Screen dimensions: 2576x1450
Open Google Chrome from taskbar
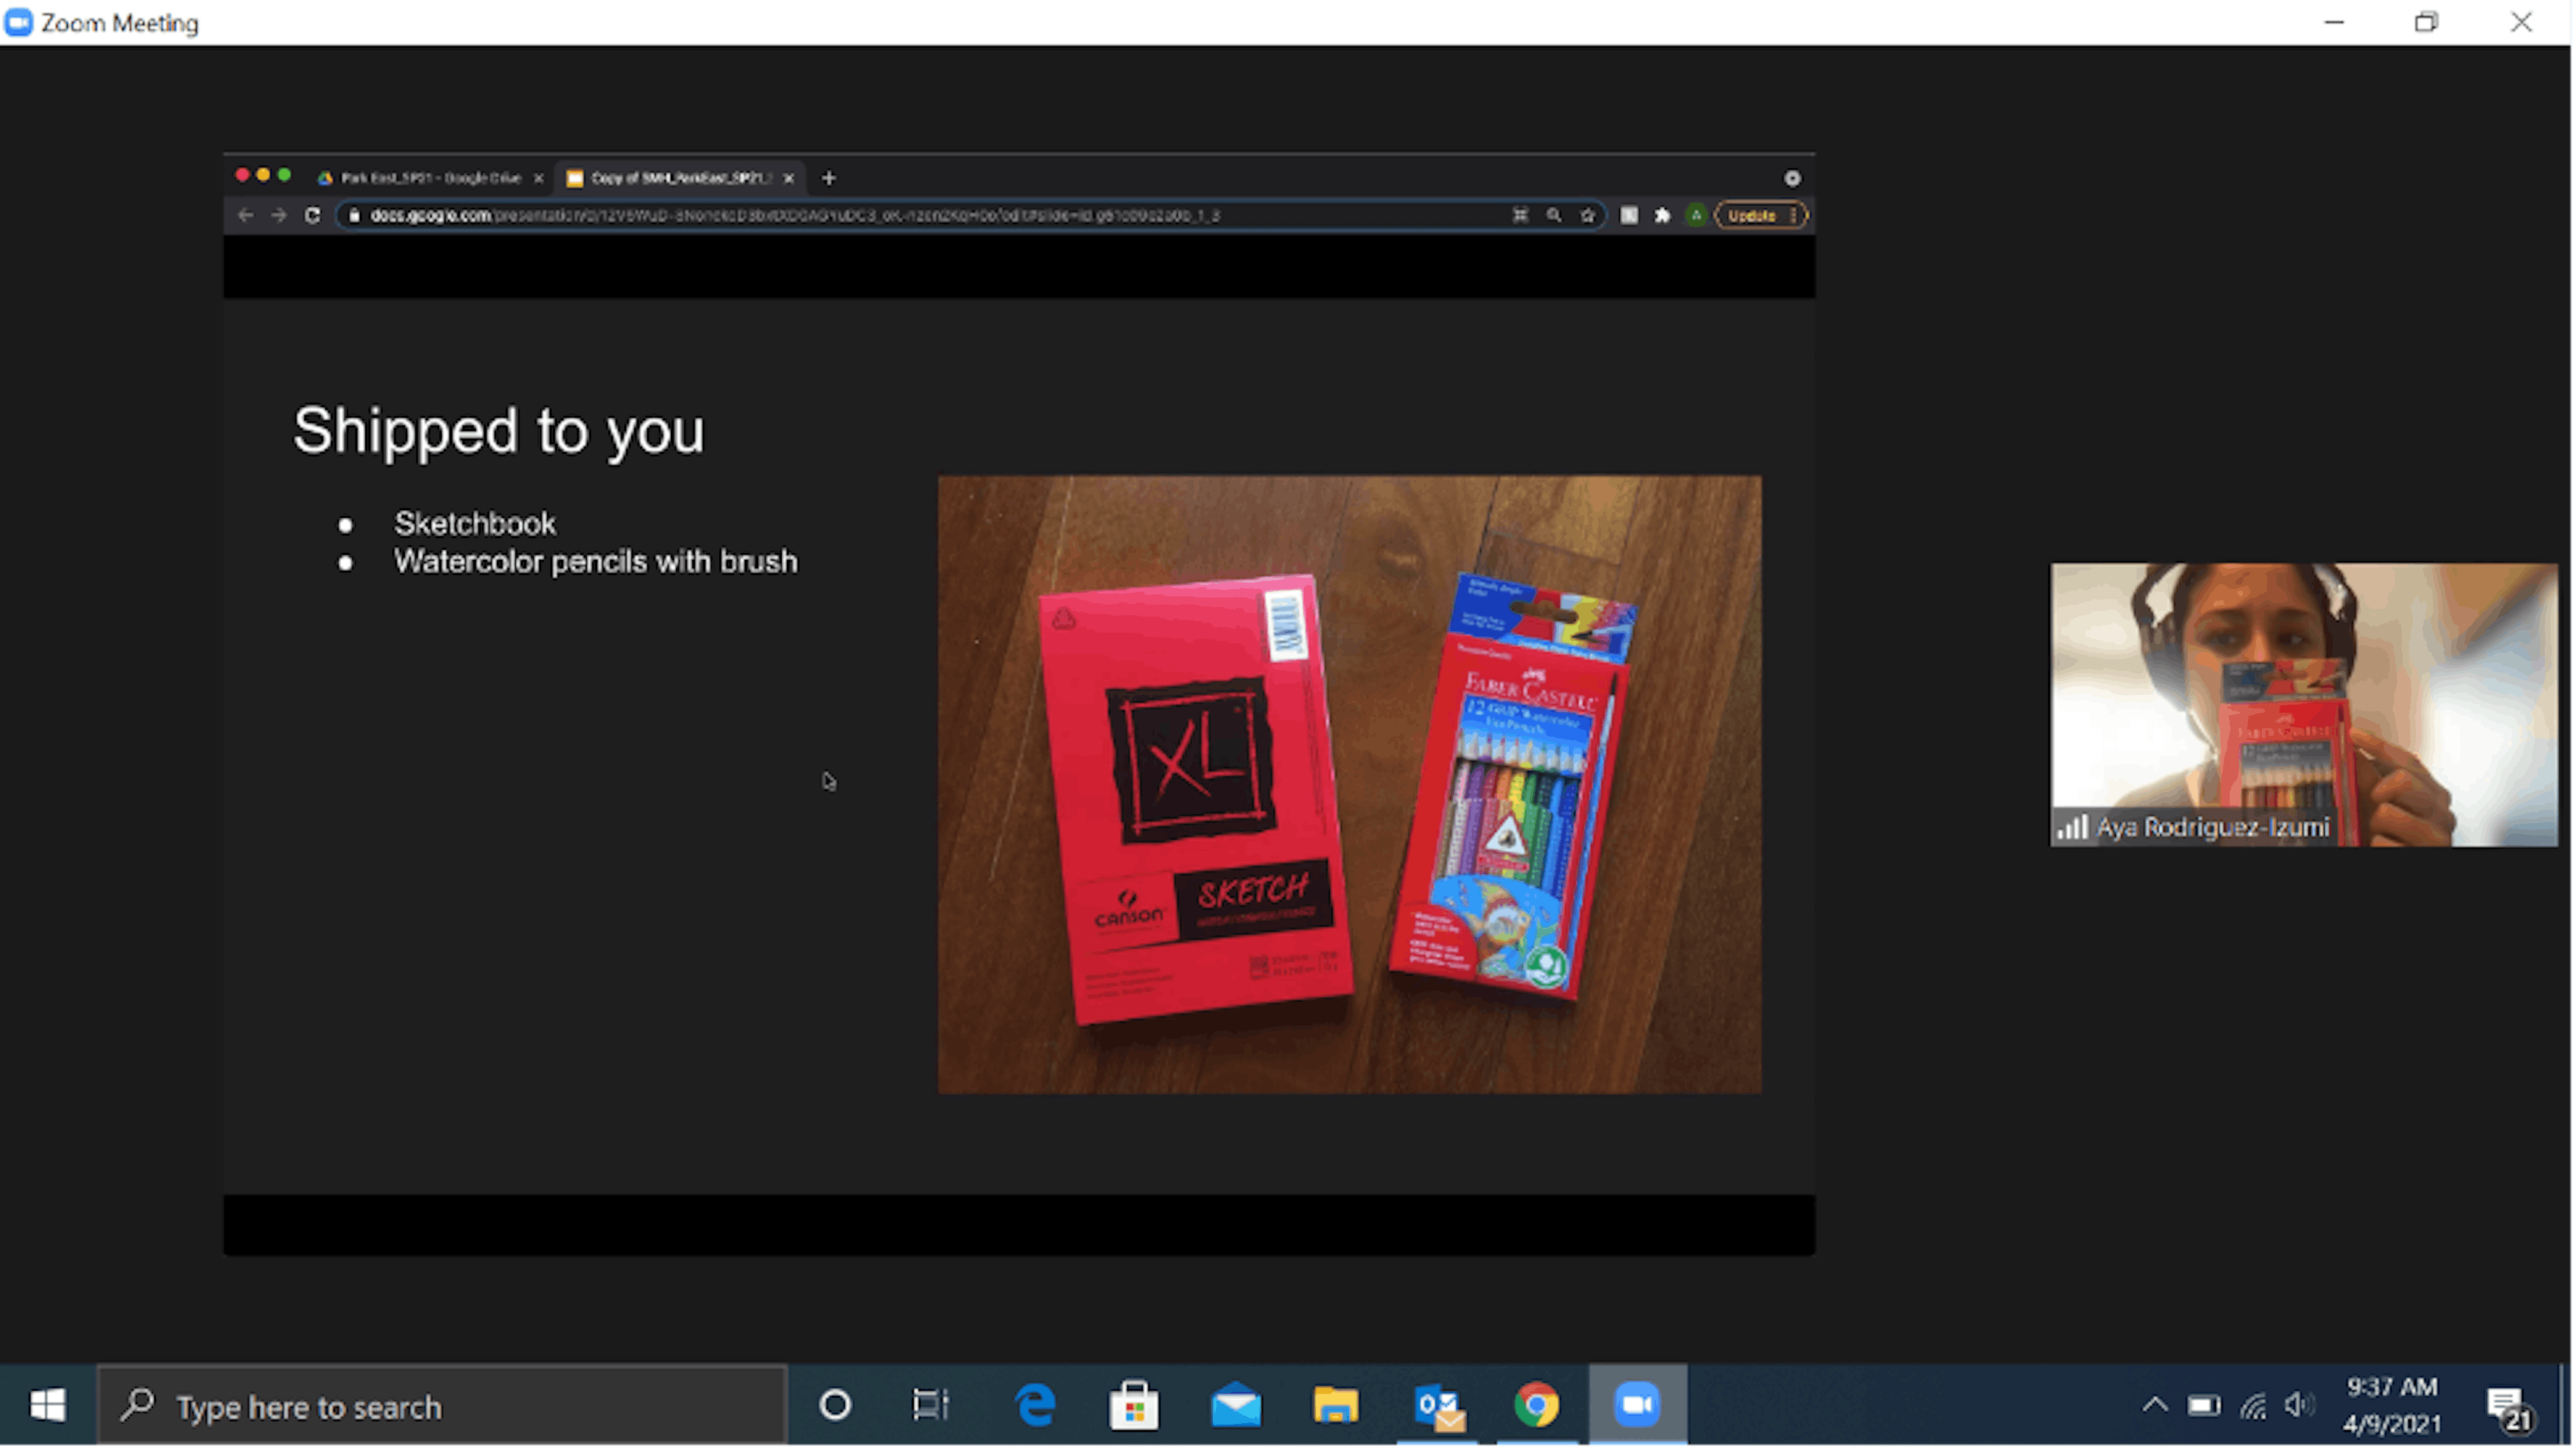[x=1537, y=1405]
